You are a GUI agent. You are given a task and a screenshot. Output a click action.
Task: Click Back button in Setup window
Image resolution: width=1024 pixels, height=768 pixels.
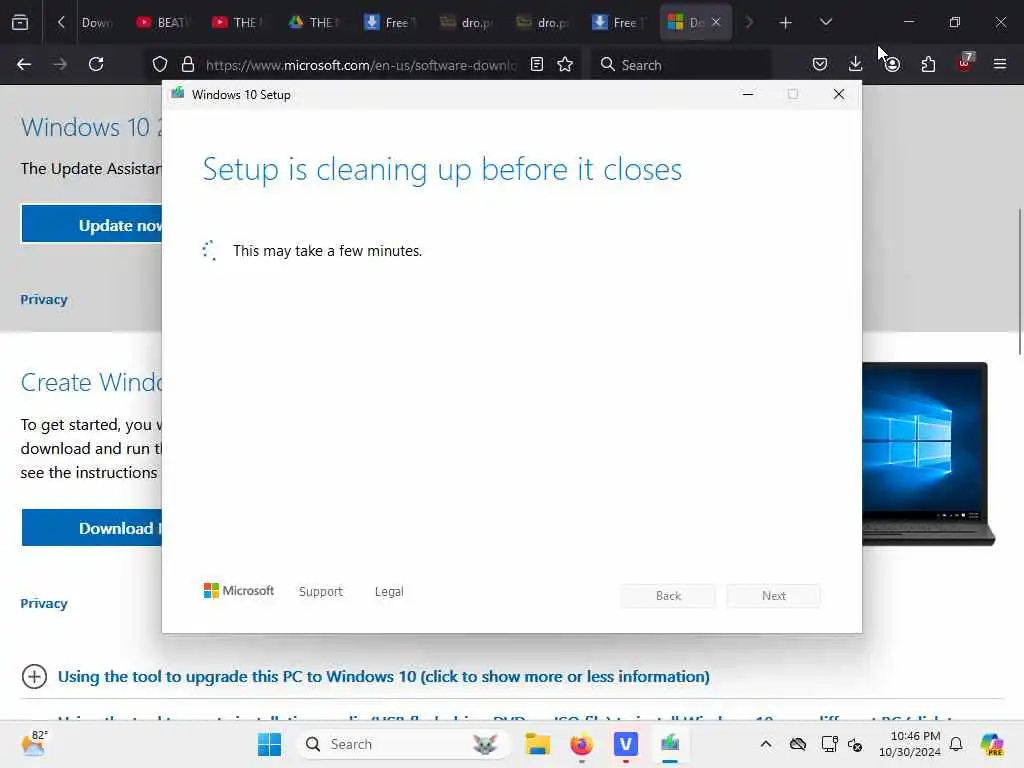[668, 596]
